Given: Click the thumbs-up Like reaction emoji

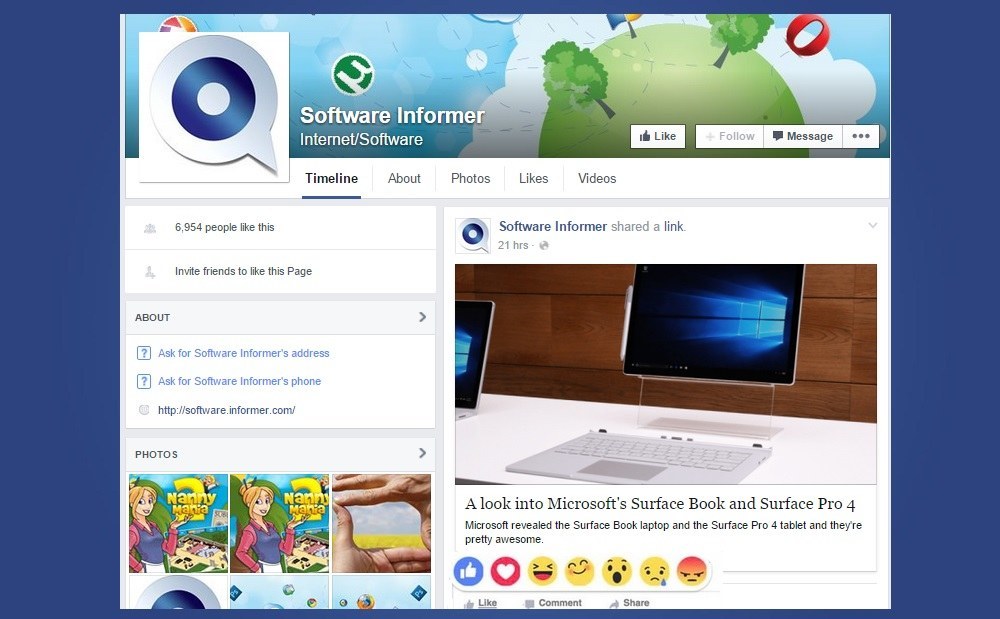Looking at the screenshot, I should 469,571.
